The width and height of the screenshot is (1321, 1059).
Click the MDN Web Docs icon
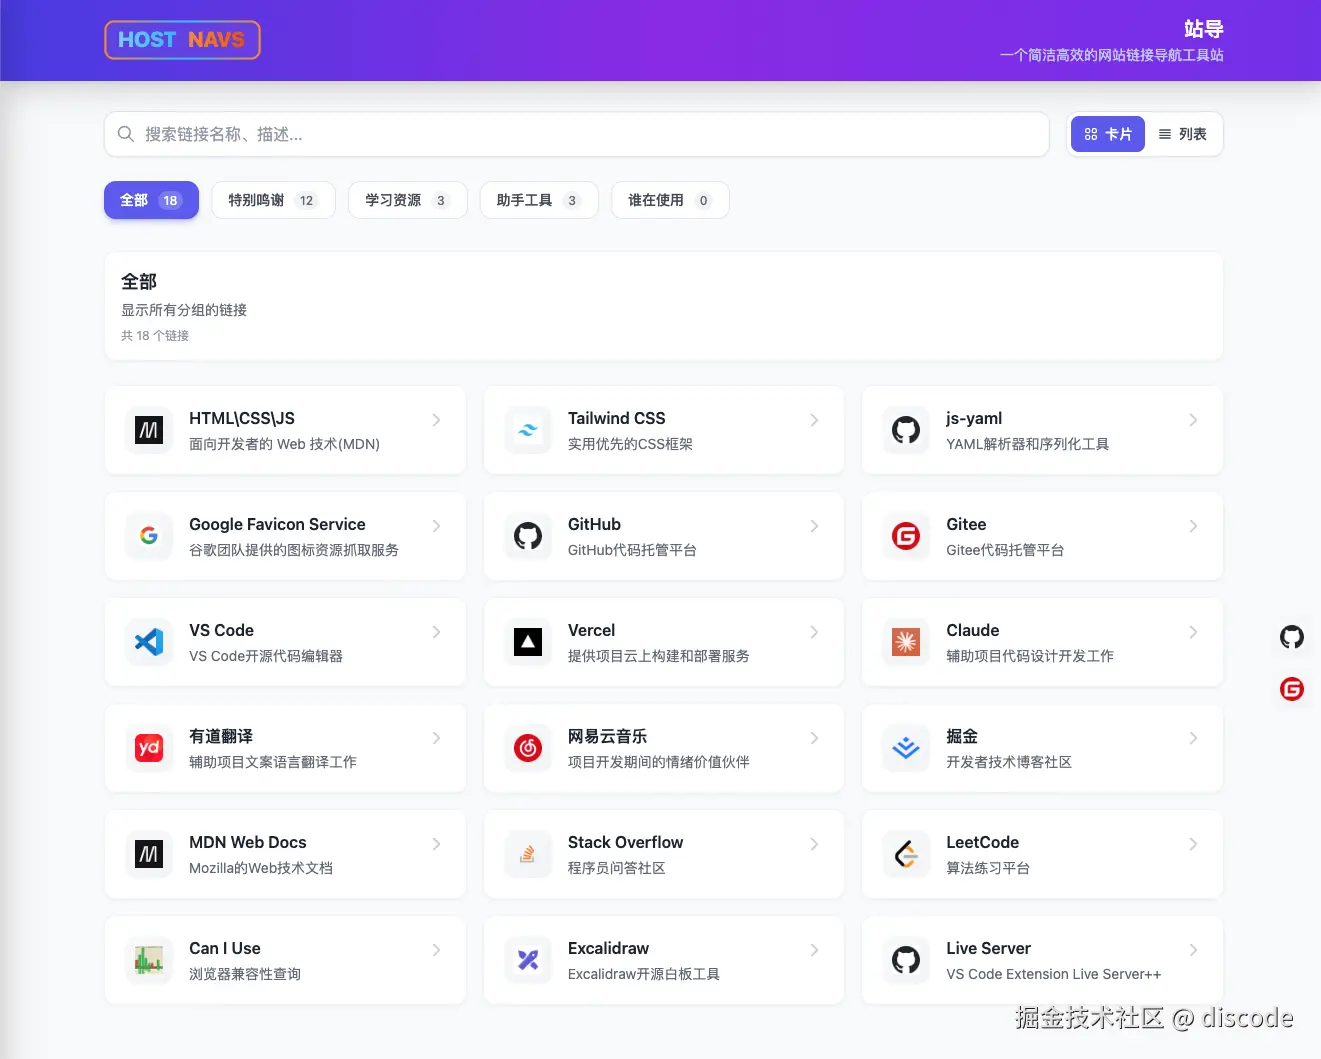pyautogui.click(x=149, y=854)
